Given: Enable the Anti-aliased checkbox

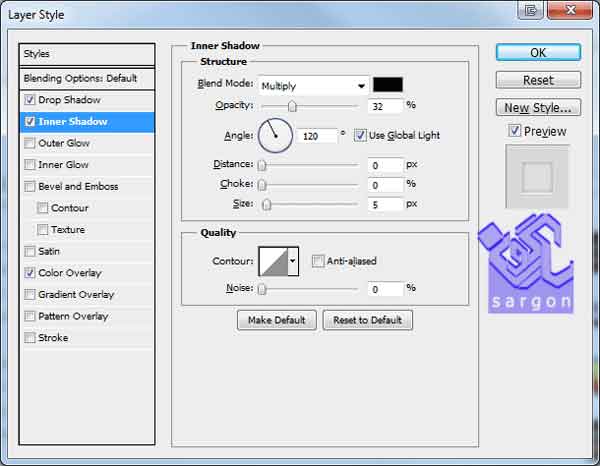Looking at the screenshot, I should (x=318, y=262).
